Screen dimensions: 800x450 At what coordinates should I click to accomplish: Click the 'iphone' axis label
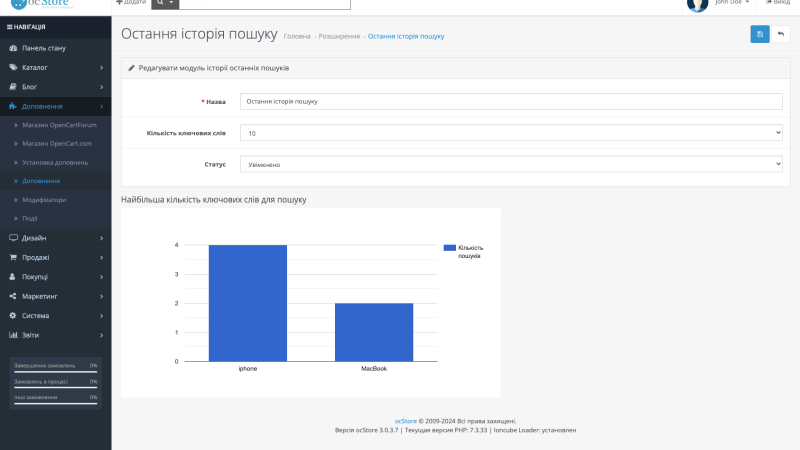(x=248, y=368)
